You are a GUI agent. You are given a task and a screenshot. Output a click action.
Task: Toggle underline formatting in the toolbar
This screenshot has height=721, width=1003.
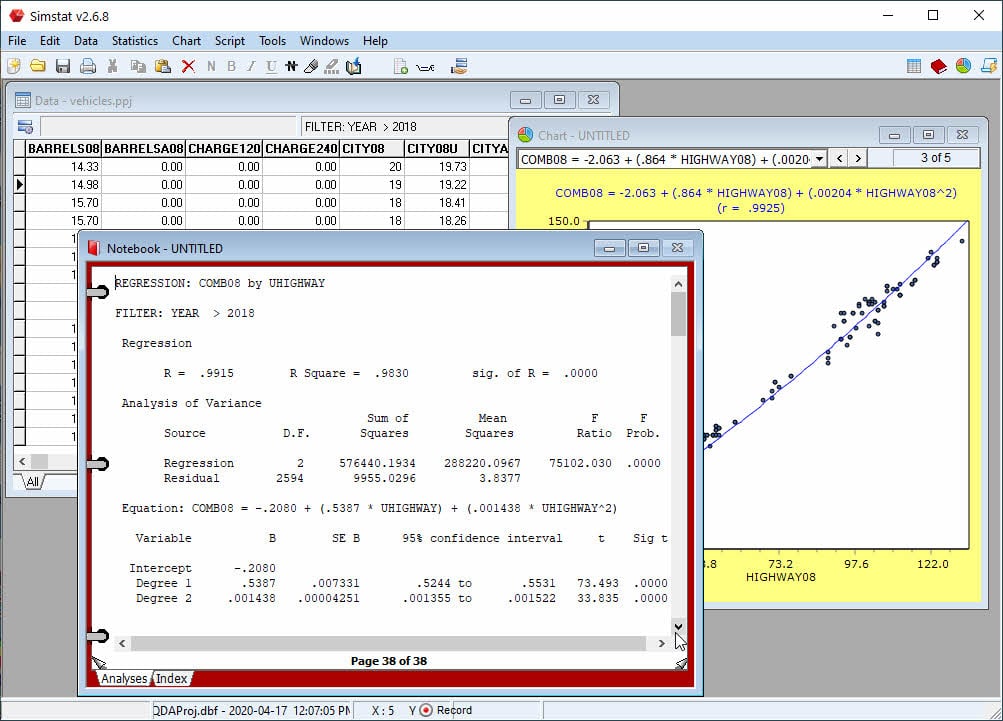click(271, 66)
